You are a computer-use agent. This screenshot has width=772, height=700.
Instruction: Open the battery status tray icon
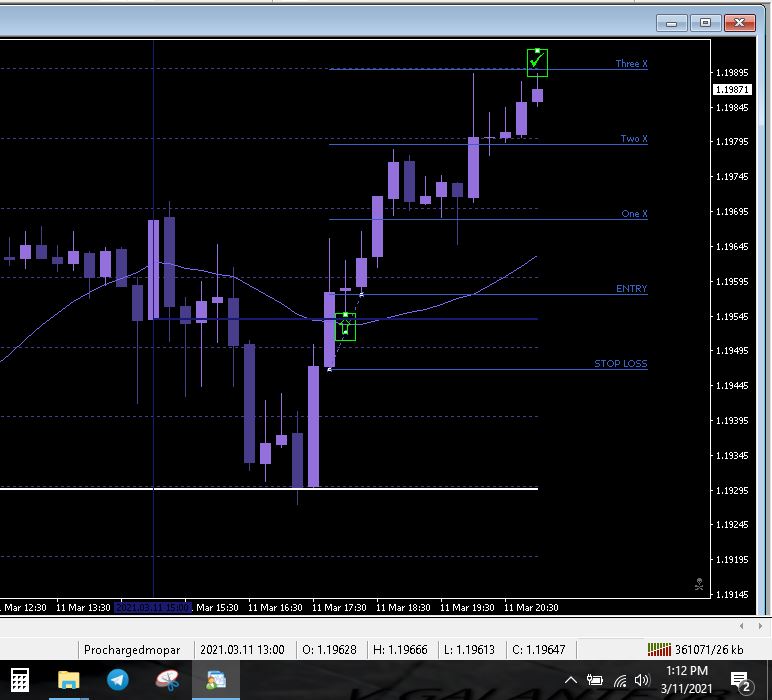pyautogui.click(x=595, y=680)
